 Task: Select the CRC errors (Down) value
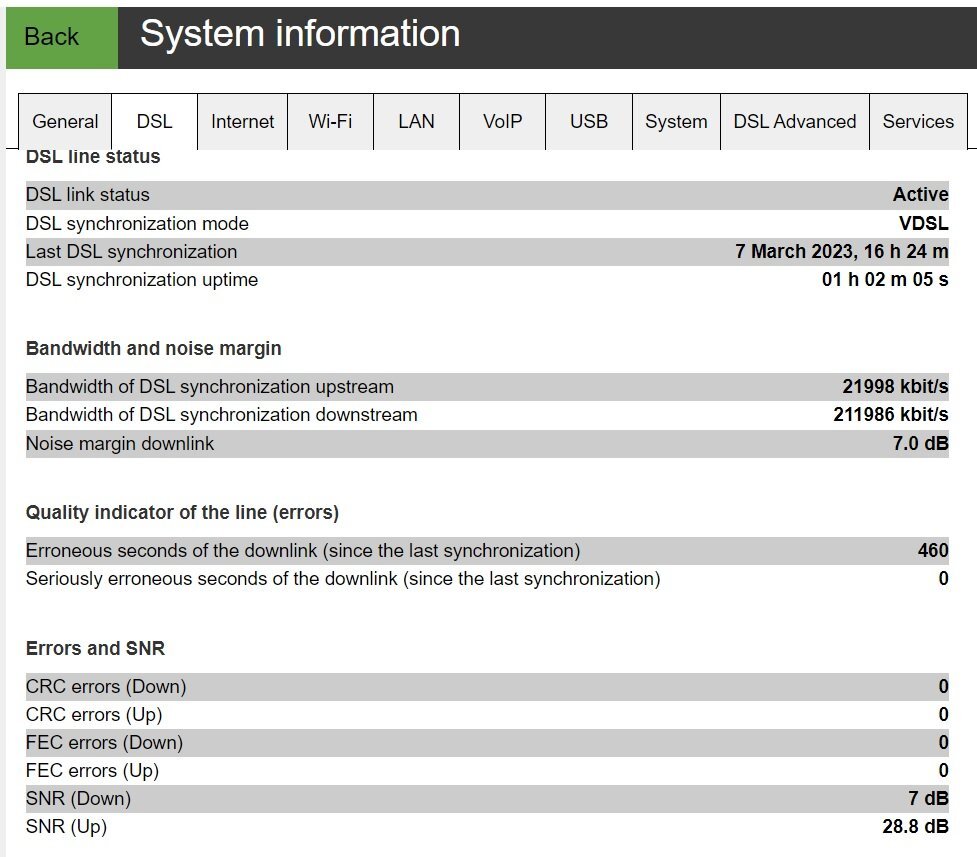tap(943, 686)
